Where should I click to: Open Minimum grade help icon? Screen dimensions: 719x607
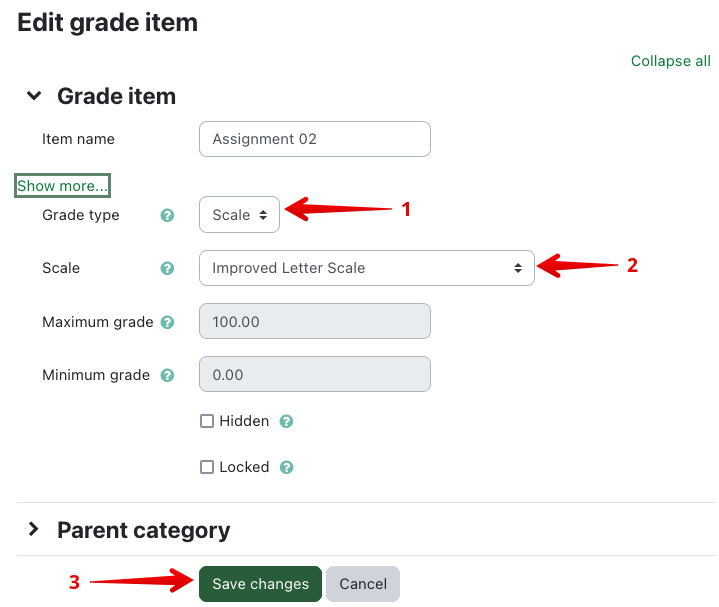[167, 375]
